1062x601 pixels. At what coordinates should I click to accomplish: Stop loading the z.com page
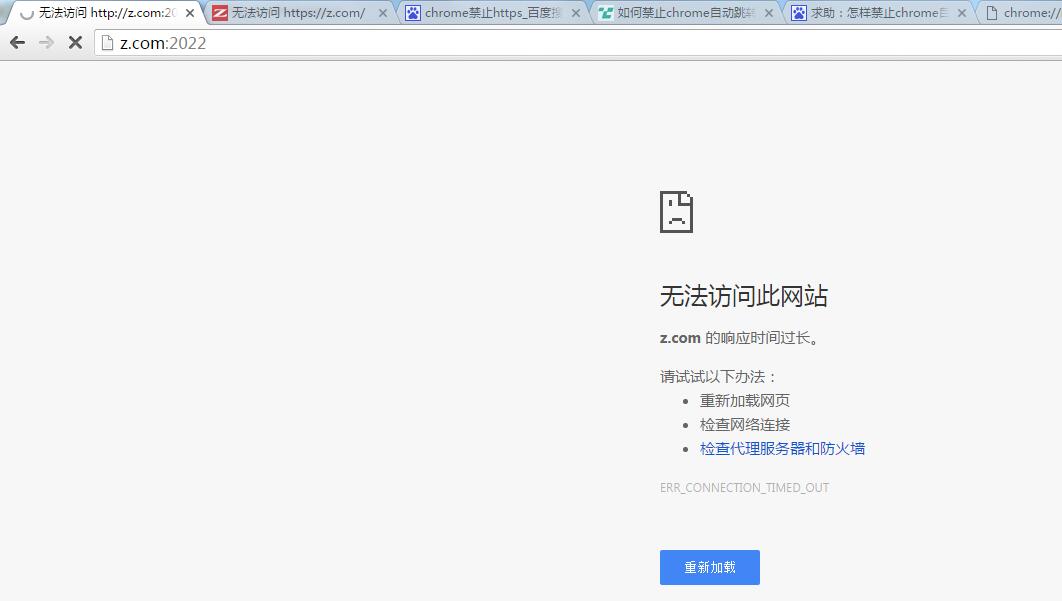[75, 43]
